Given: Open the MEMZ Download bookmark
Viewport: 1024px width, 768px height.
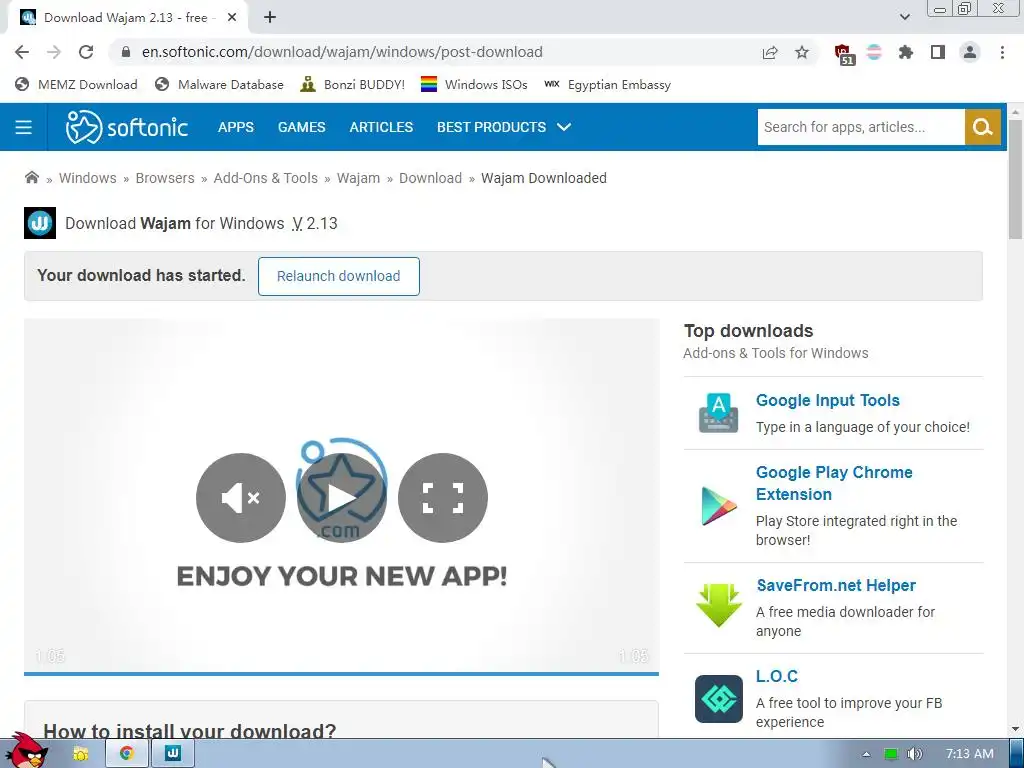Looking at the screenshot, I should point(76,84).
